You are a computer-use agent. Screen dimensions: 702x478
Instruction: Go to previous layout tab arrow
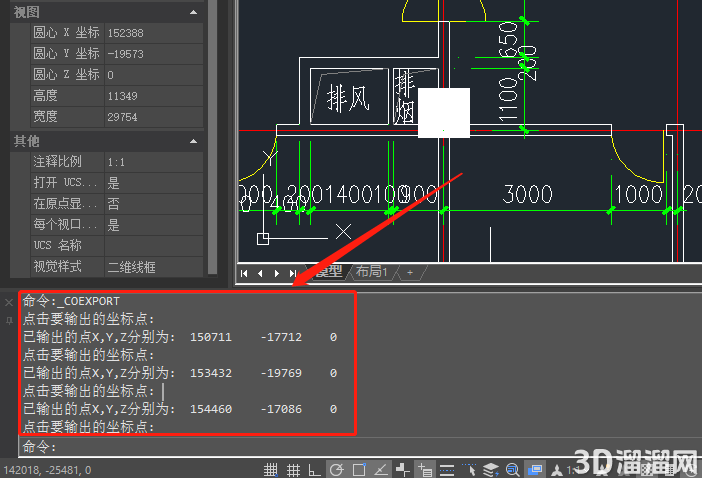point(260,273)
